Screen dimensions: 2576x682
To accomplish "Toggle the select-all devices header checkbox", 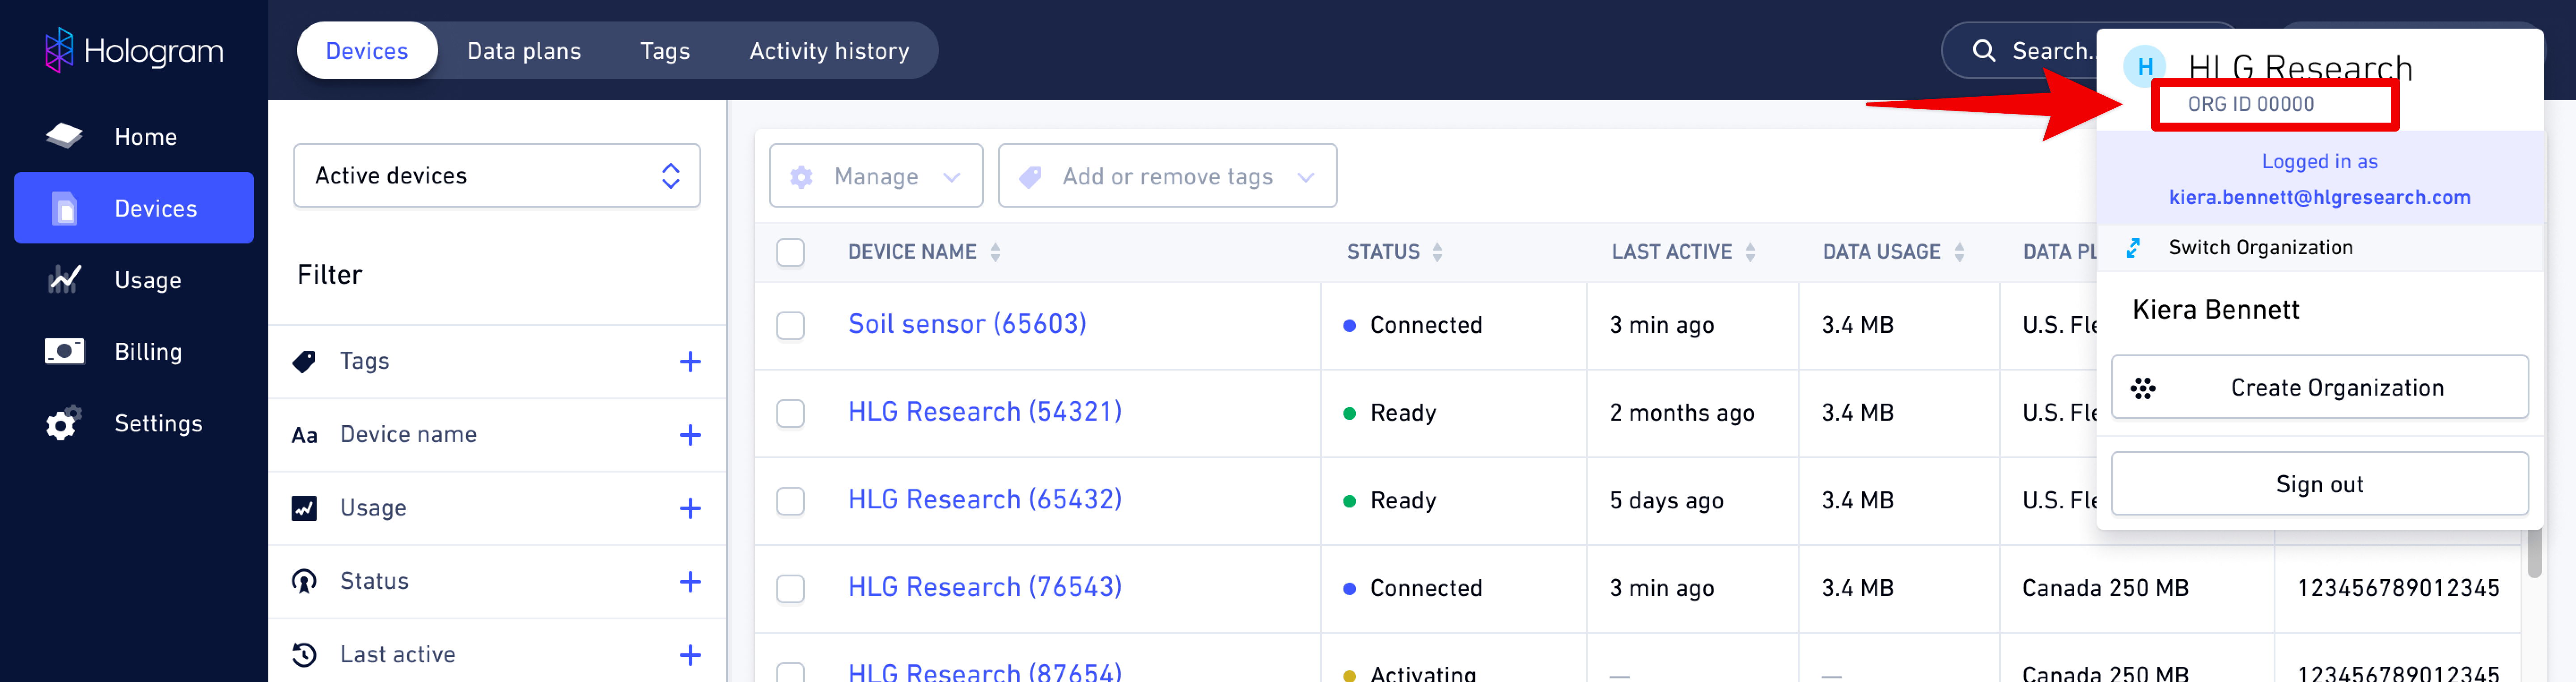I will point(790,252).
